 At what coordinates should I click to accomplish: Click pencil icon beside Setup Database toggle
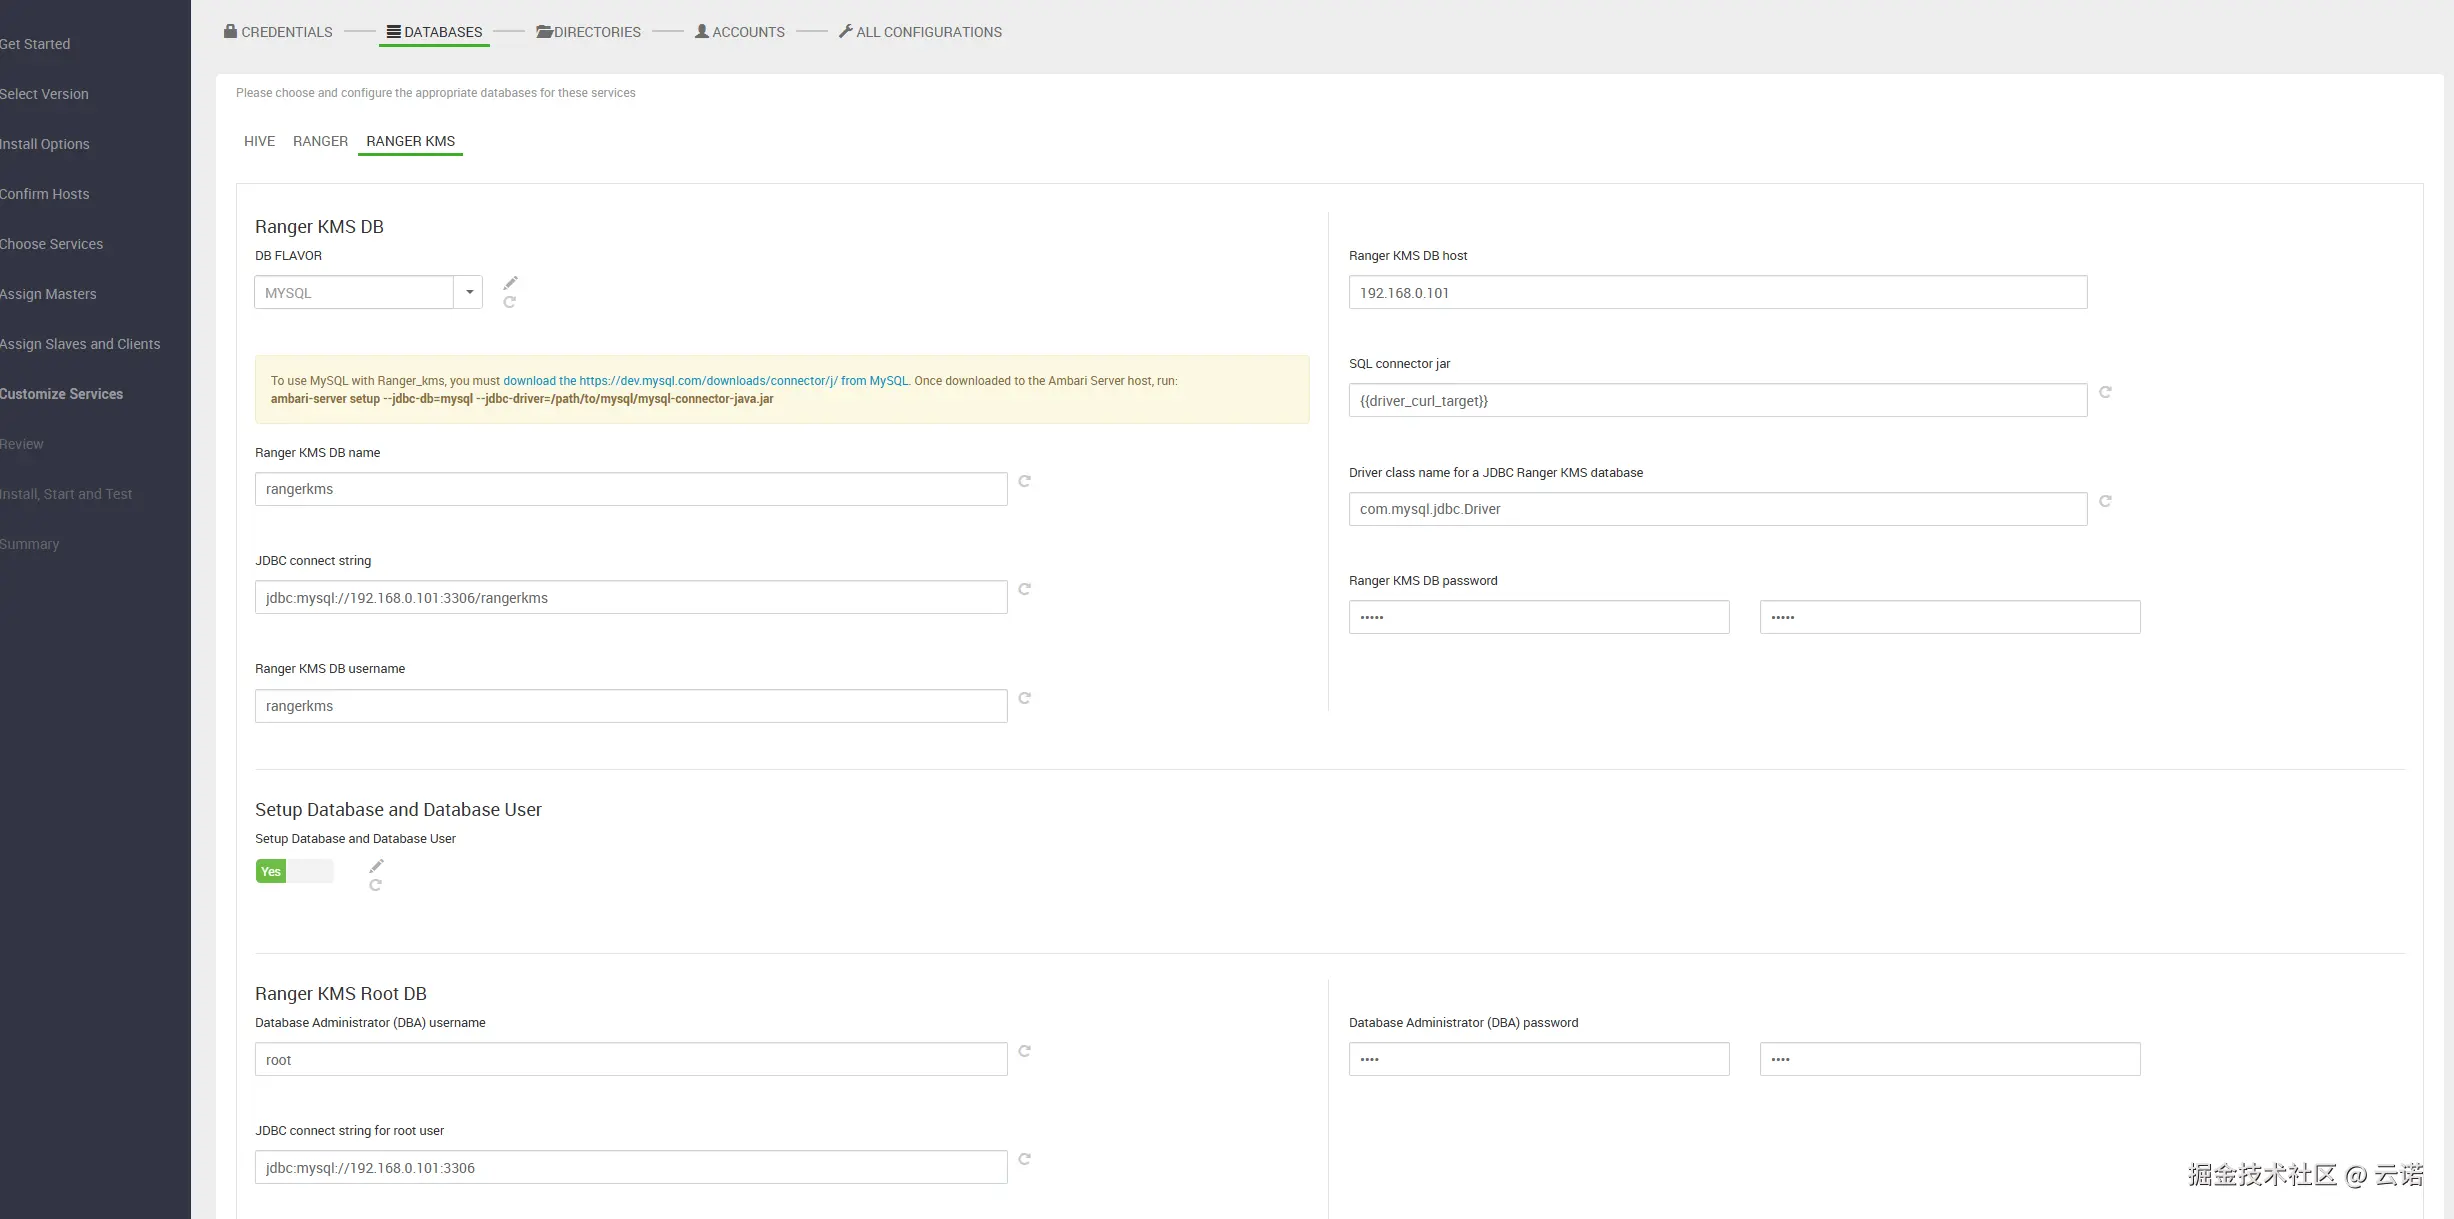click(x=376, y=866)
